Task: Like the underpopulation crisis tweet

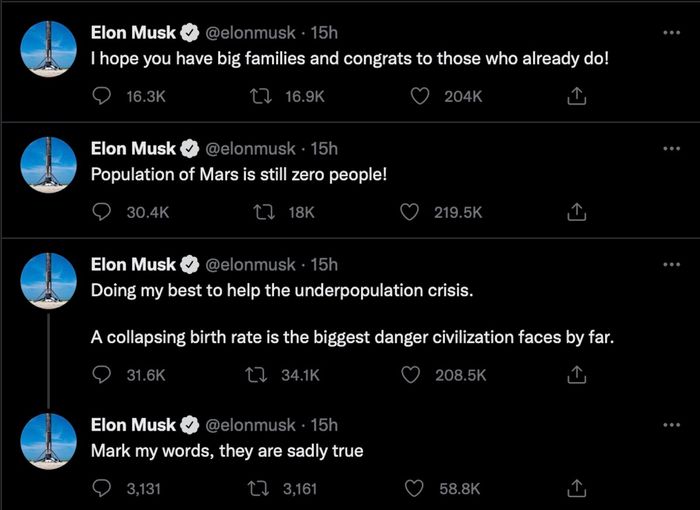Action: (x=411, y=374)
